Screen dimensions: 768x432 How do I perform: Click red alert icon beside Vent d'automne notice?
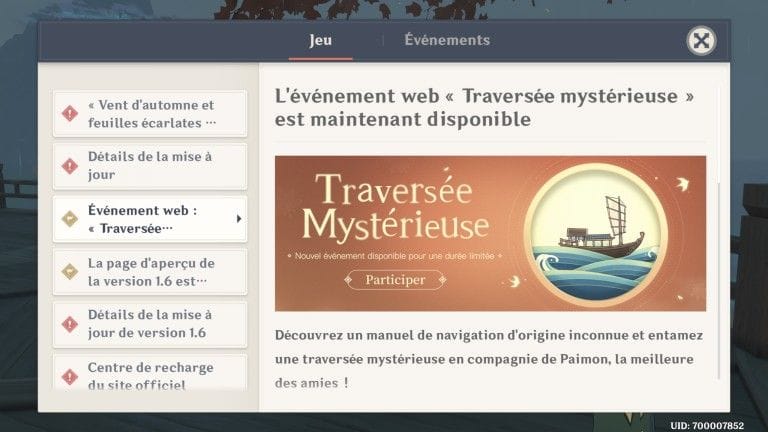click(x=70, y=114)
